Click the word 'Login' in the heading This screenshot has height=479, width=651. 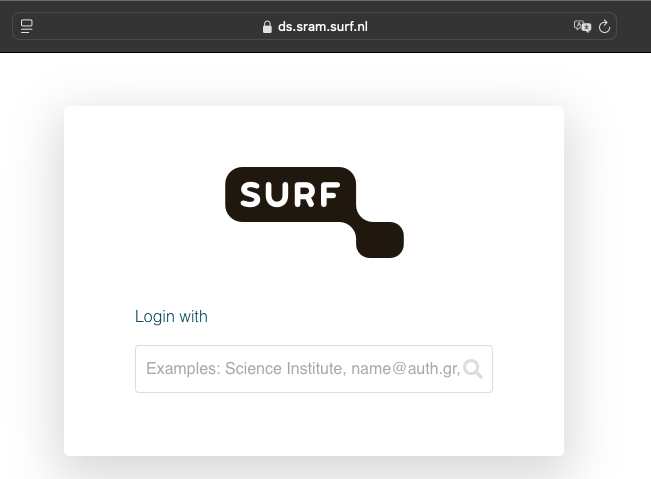click(154, 316)
